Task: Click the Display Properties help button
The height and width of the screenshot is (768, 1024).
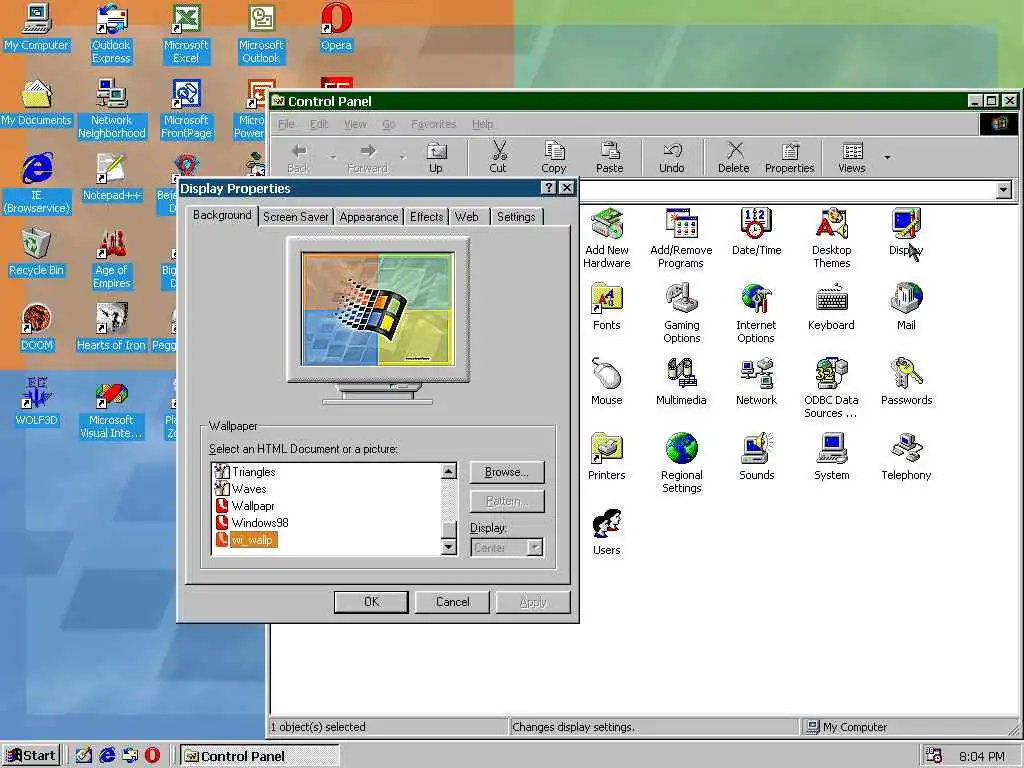Action: tap(549, 188)
